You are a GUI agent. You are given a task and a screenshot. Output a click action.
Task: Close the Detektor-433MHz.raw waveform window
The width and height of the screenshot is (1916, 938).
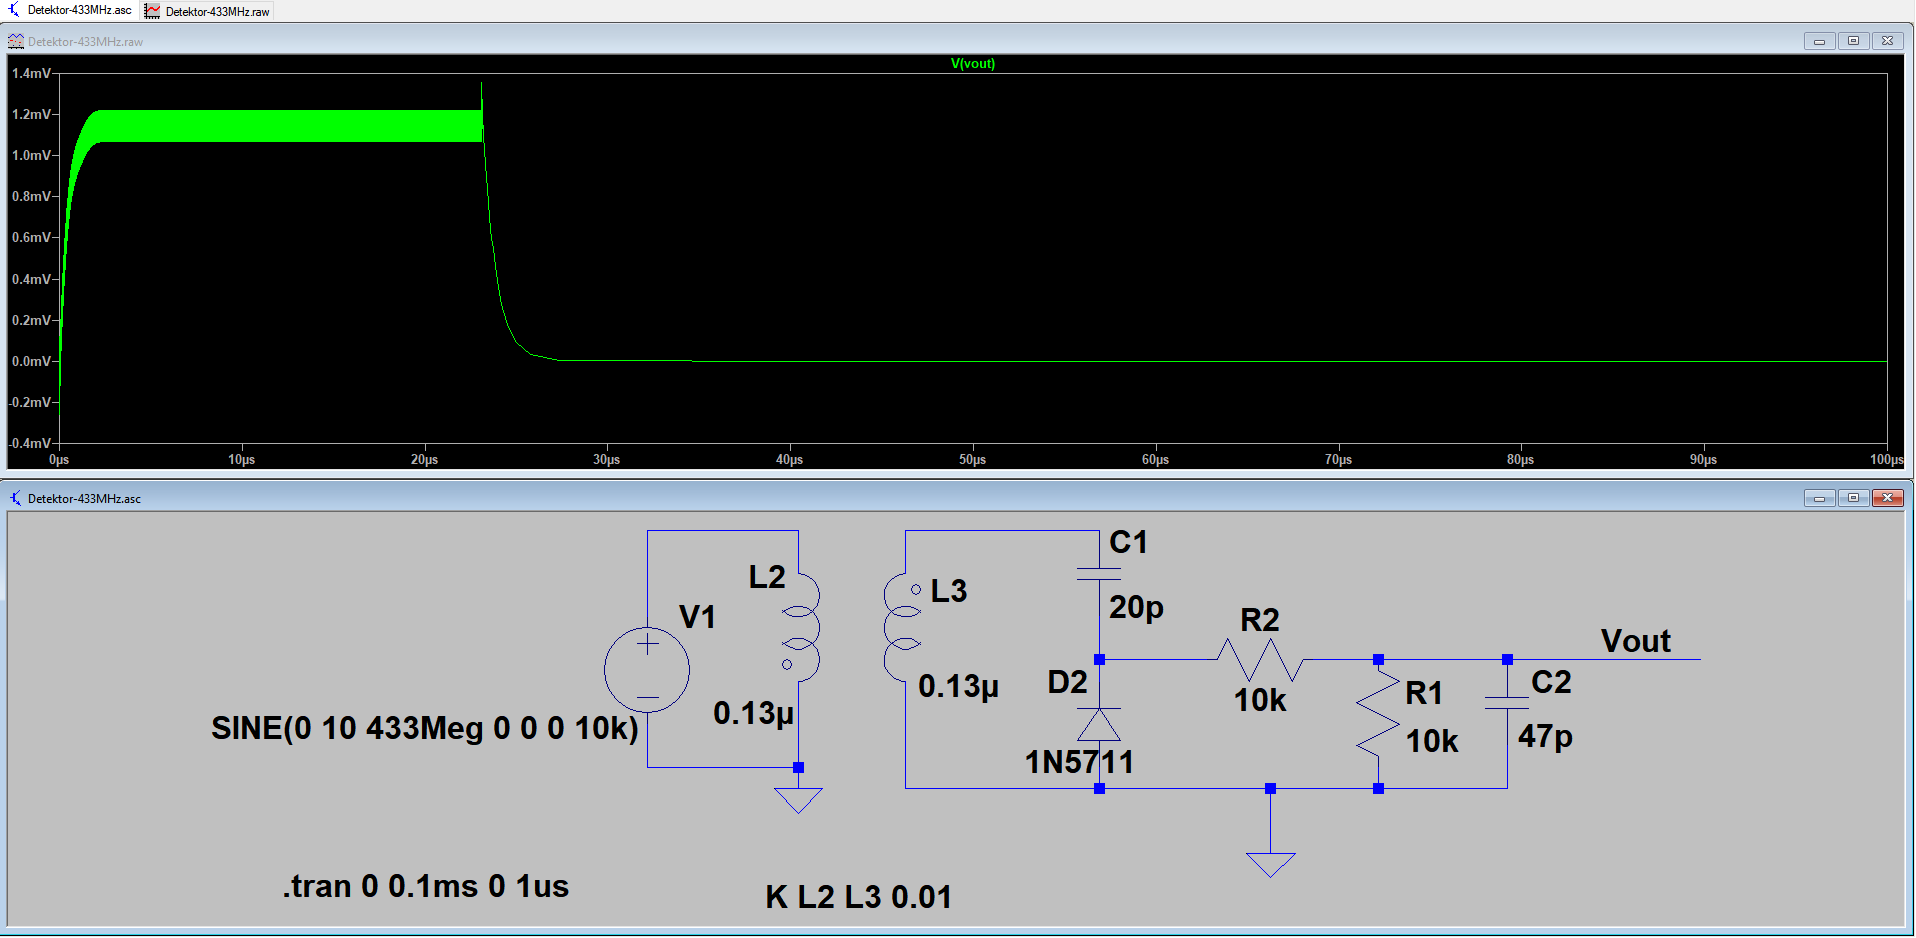[1887, 41]
